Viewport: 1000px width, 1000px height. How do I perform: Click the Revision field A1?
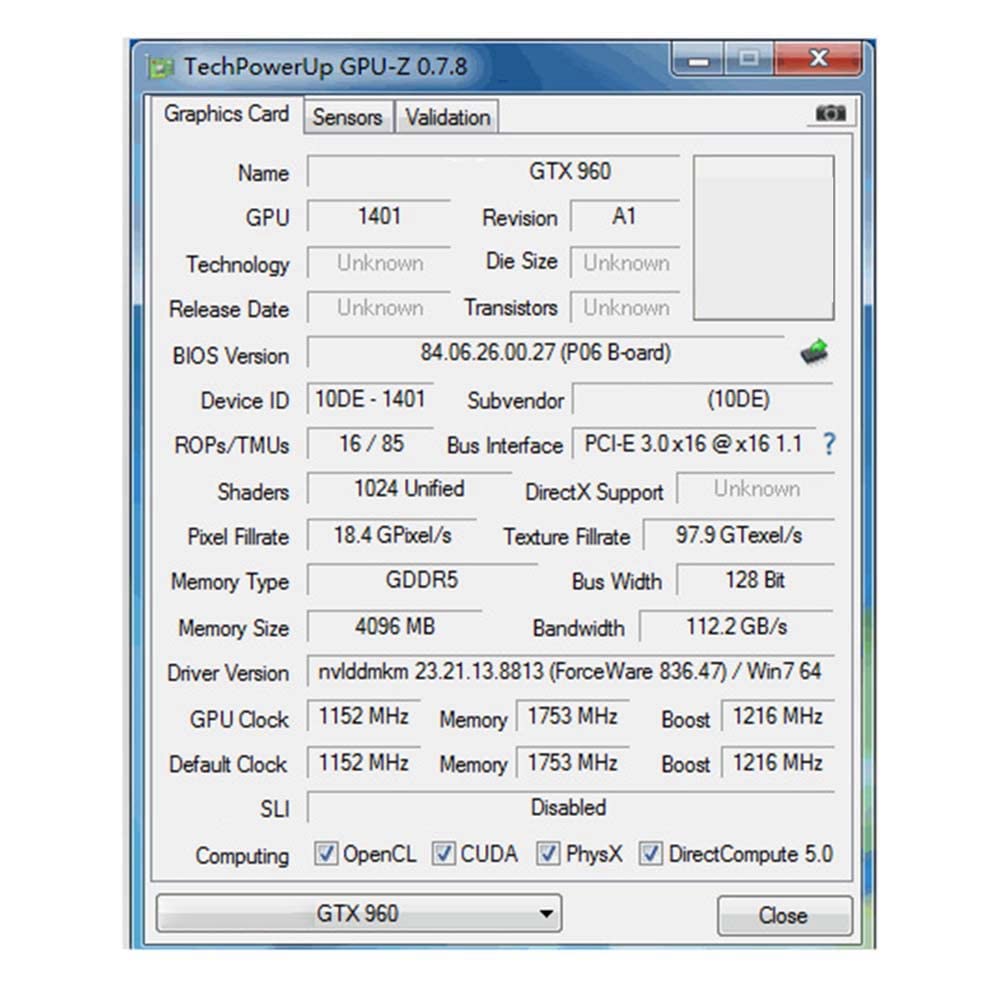(x=625, y=216)
